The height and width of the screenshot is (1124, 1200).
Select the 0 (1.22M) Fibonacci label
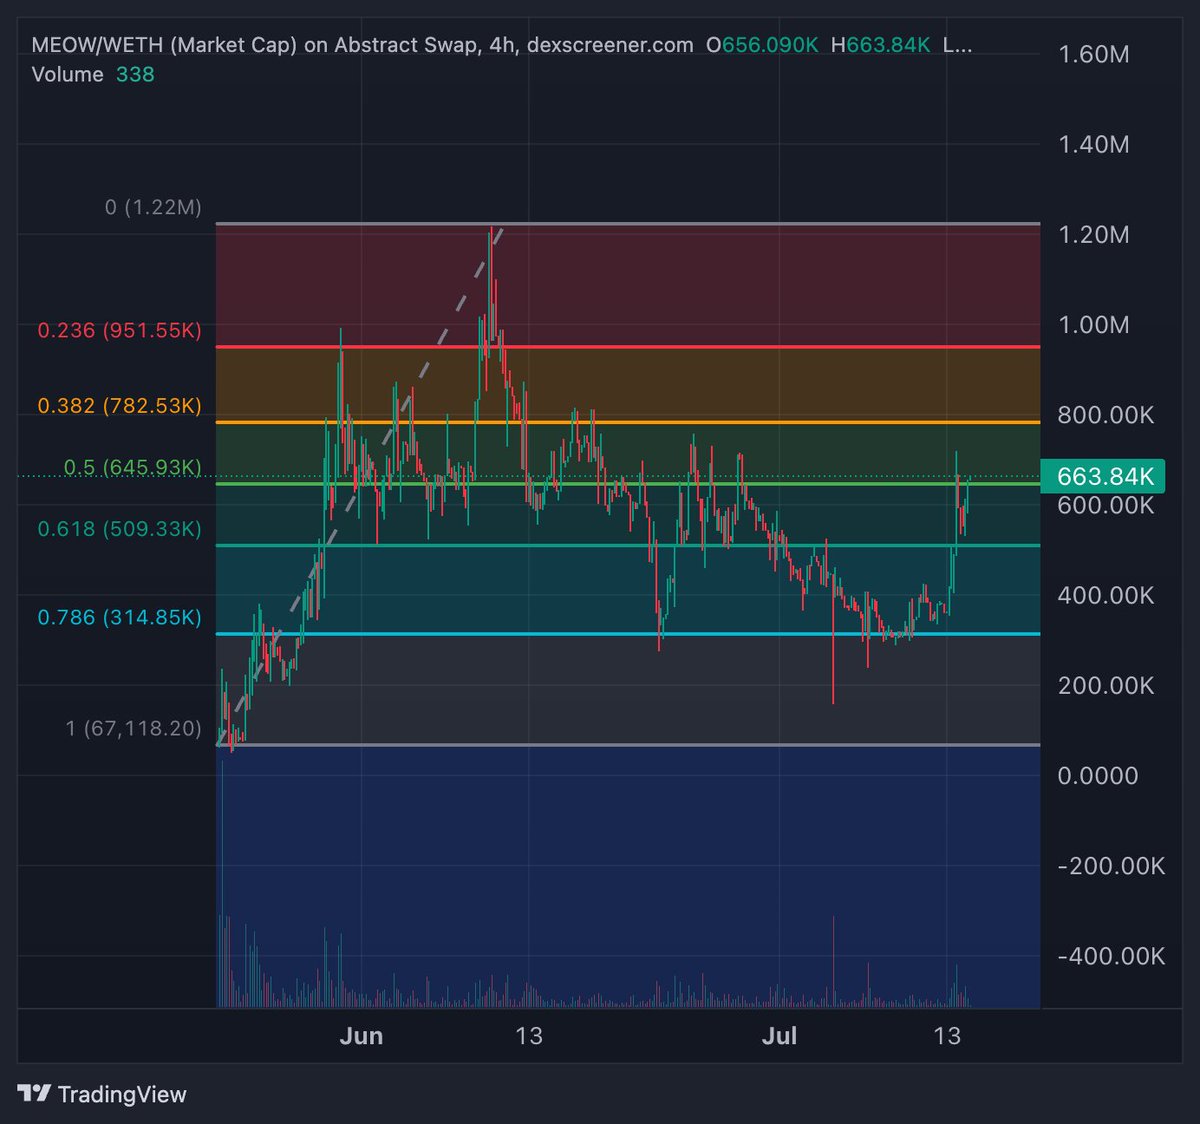(153, 207)
